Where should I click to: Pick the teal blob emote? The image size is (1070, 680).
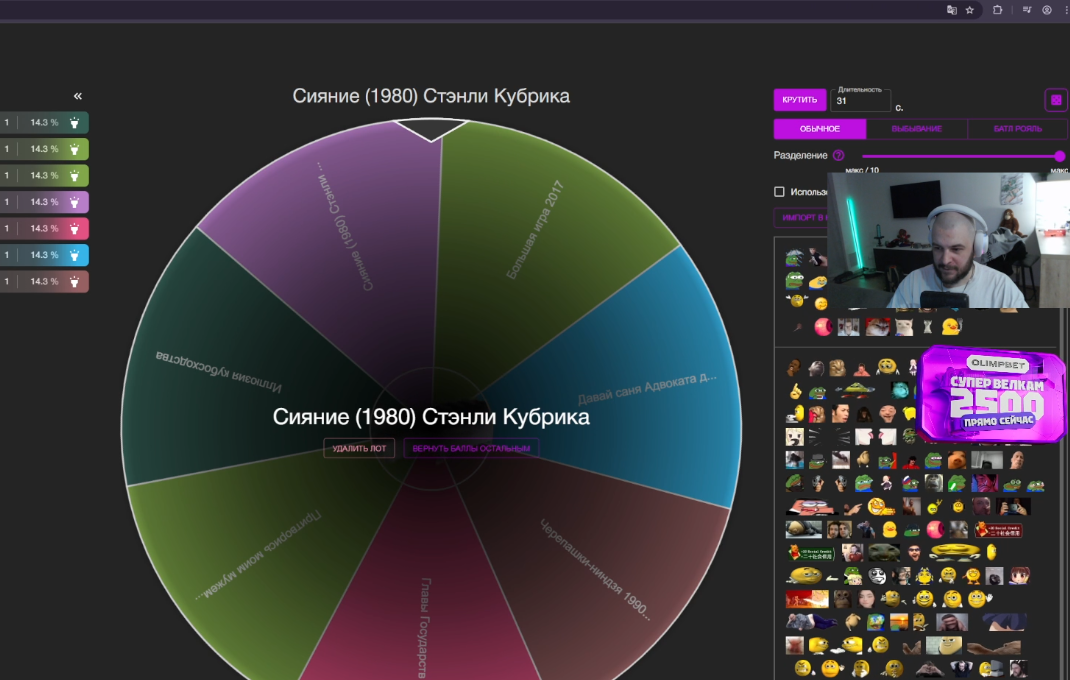(x=900, y=390)
